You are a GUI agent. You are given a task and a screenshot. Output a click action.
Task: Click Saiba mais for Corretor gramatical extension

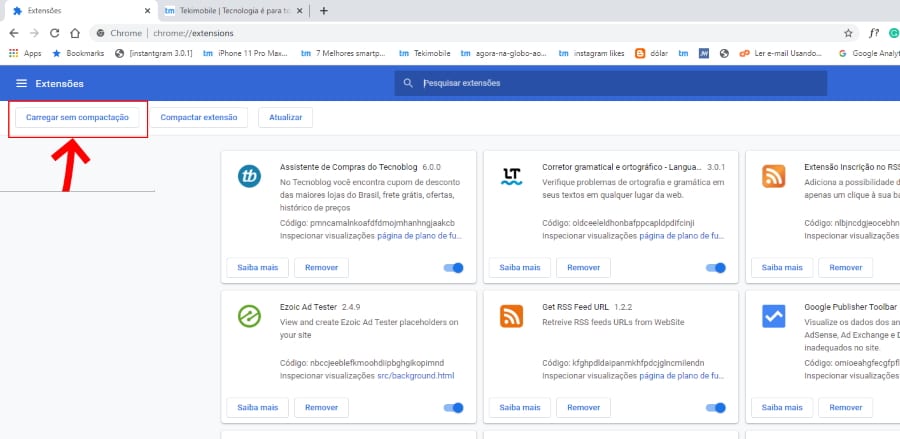point(520,267)
